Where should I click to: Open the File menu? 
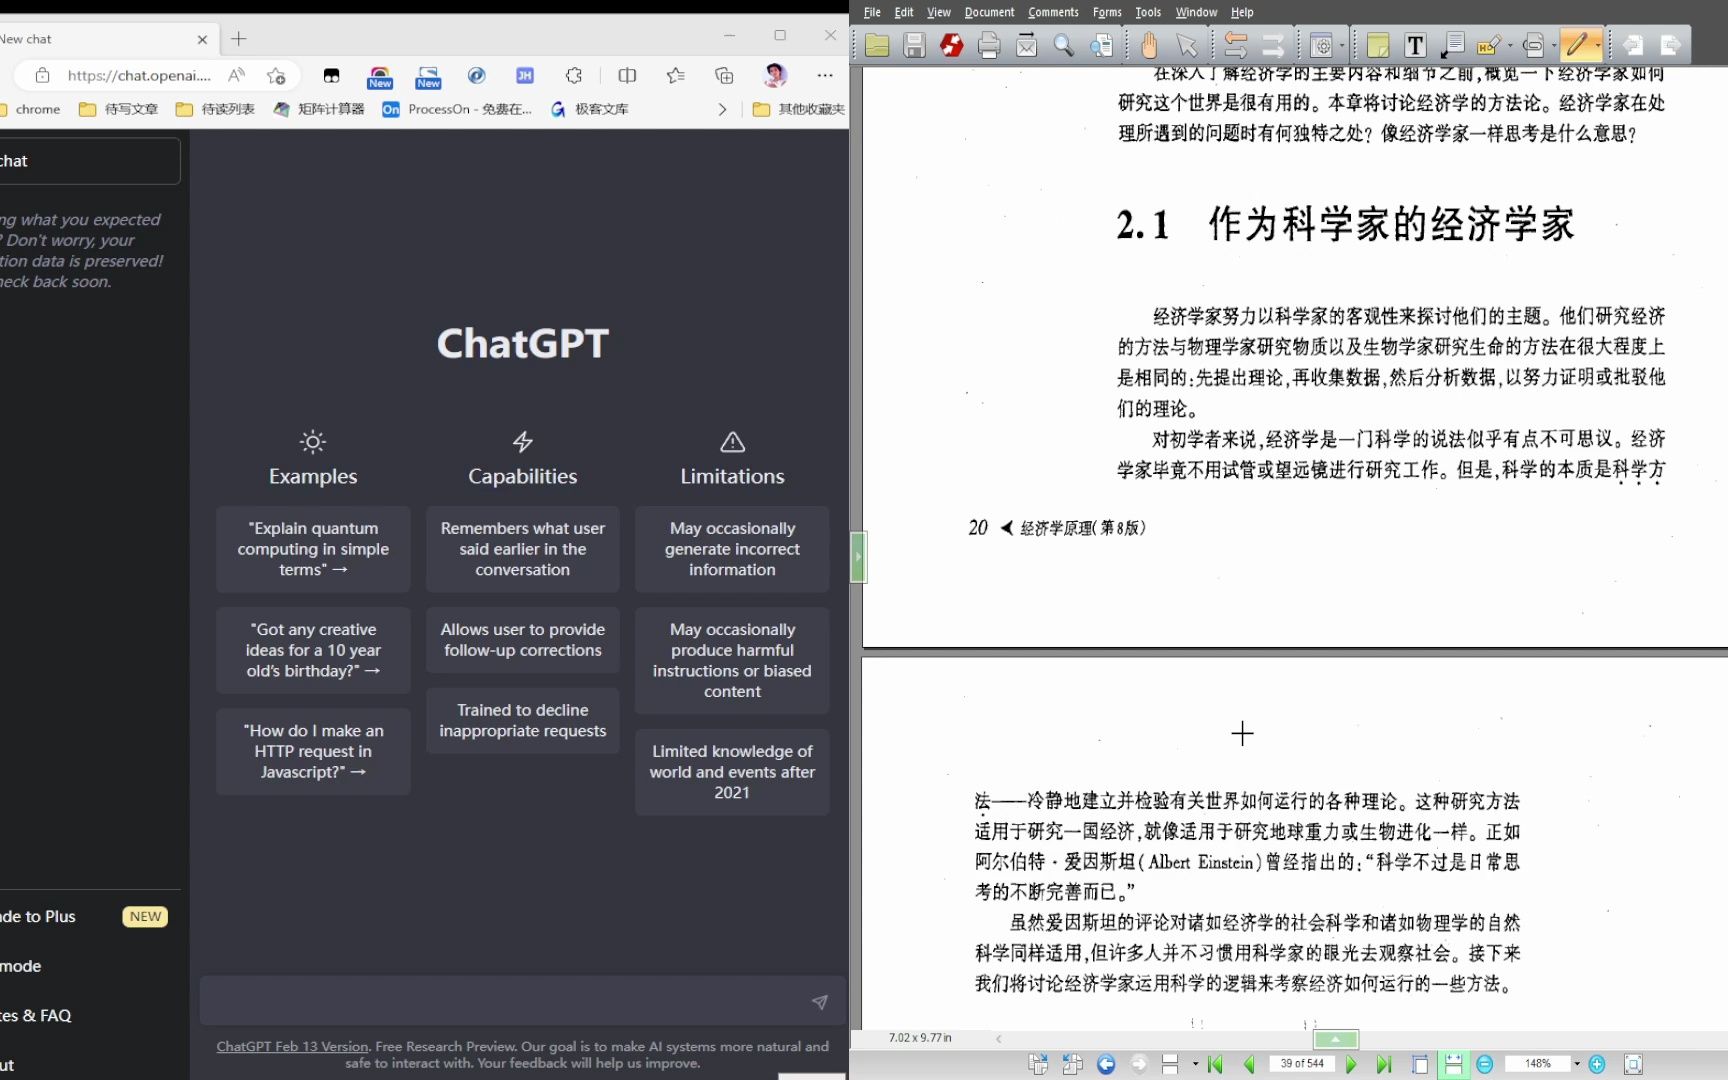(x=872, y=12)
